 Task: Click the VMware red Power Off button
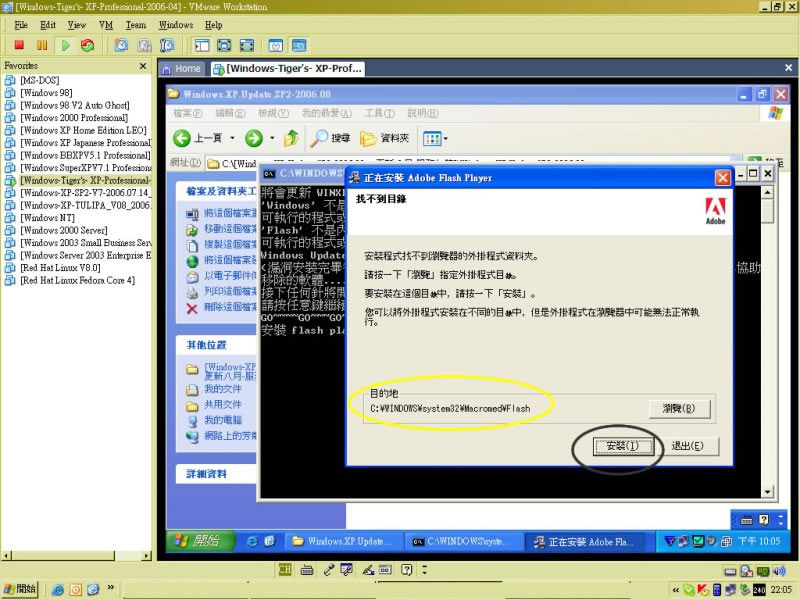(x=19, y=45)
